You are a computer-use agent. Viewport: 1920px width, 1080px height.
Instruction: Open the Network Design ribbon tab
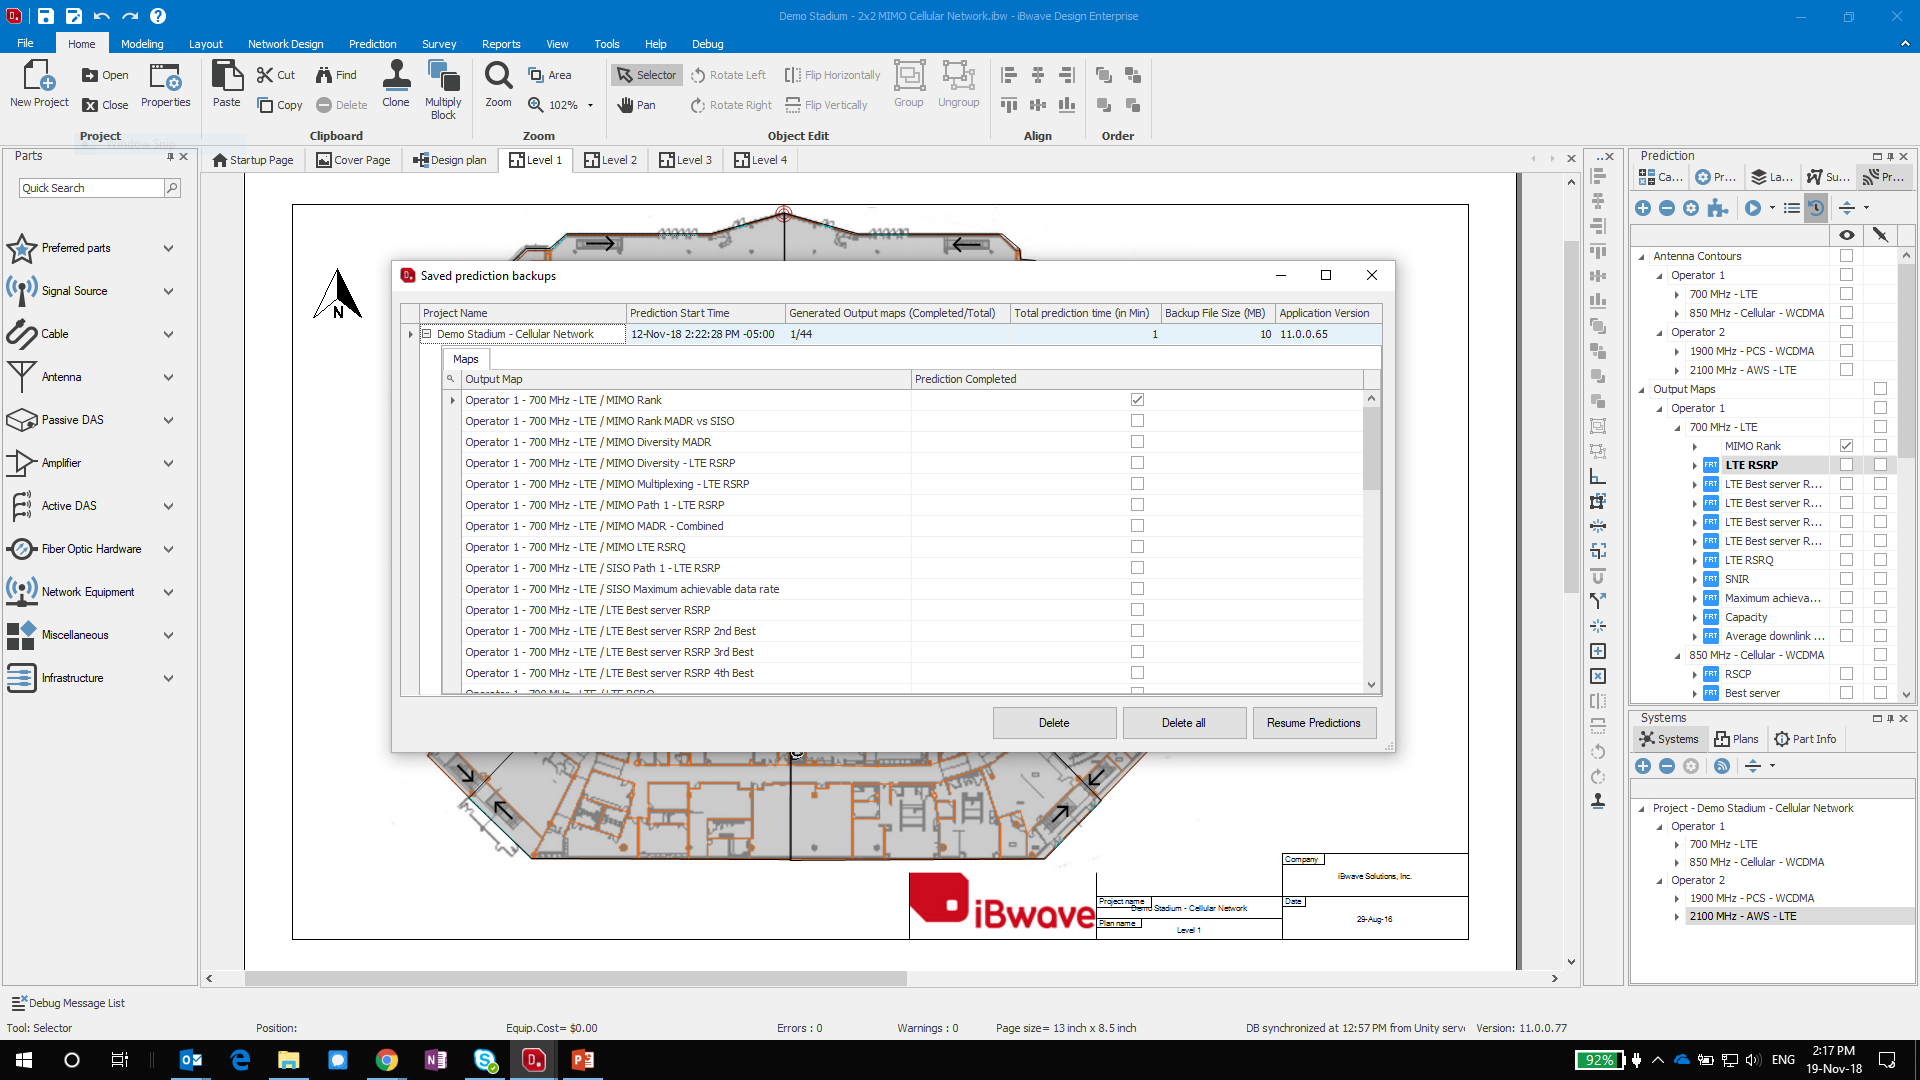pyautogui.click(x=286, y=44)
